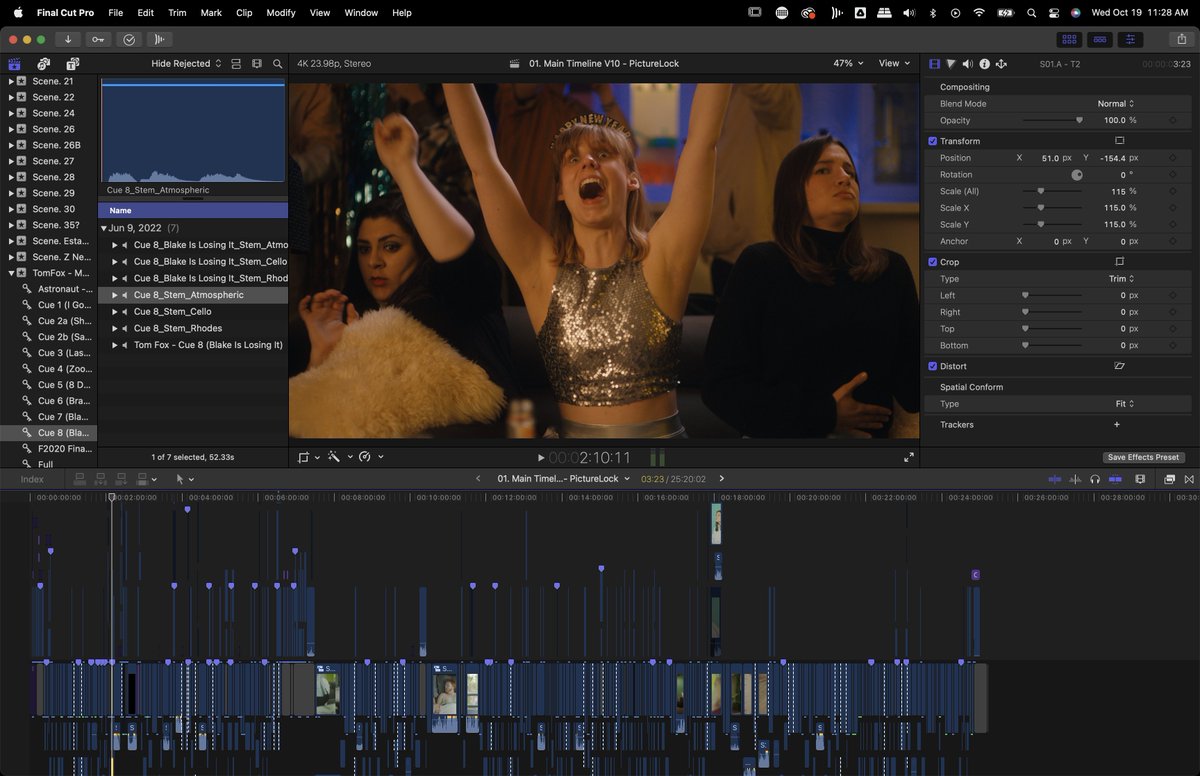
Task: Go forward in timeline history arrow
Action: click(722, 479)
